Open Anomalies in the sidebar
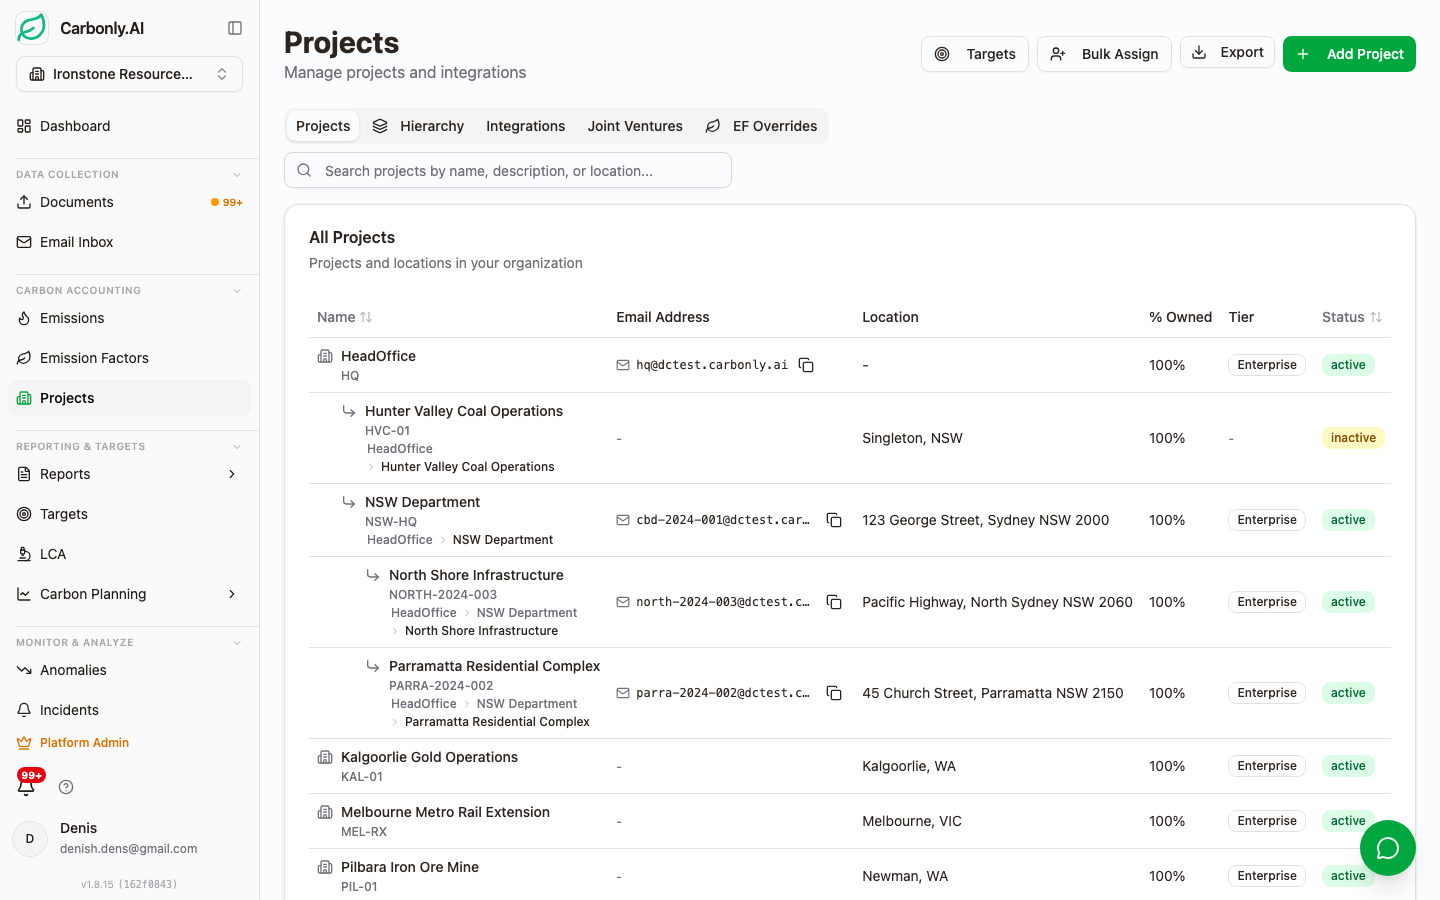Screen dimensions: 1440x900 pos(129,670)
